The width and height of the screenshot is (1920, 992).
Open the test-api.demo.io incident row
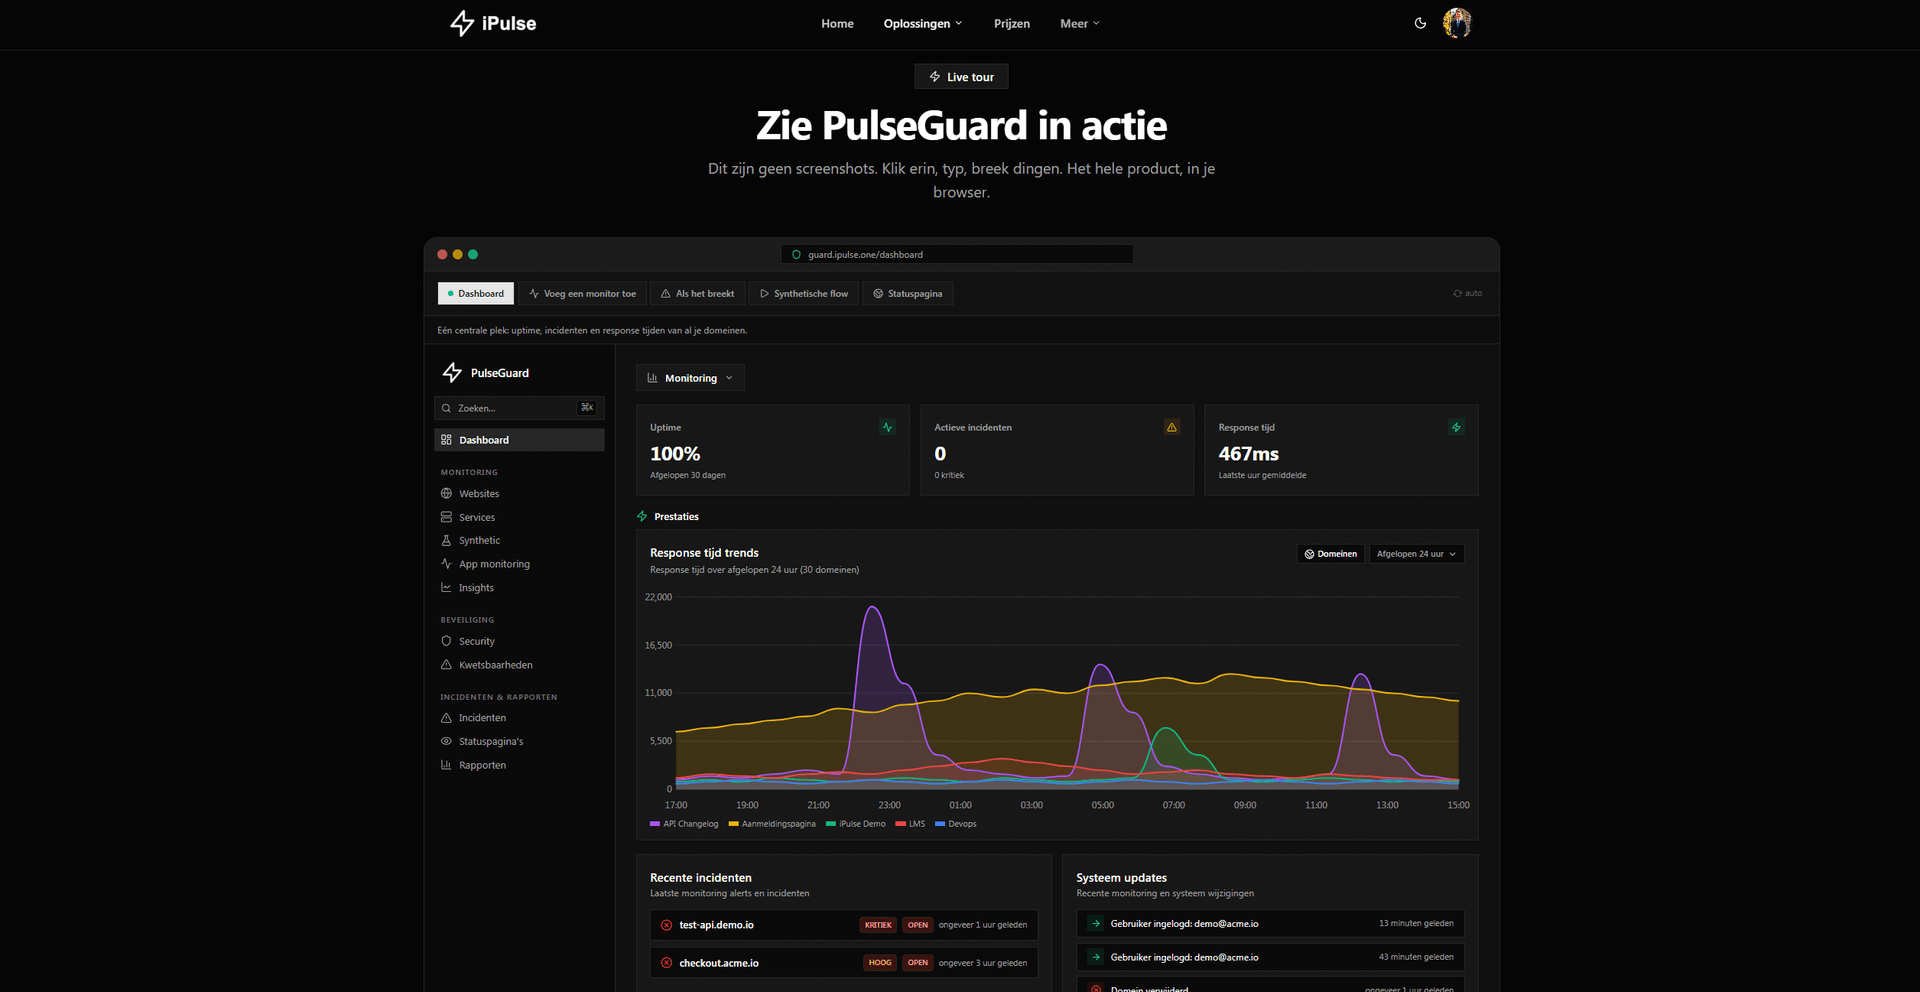point(844,925)
